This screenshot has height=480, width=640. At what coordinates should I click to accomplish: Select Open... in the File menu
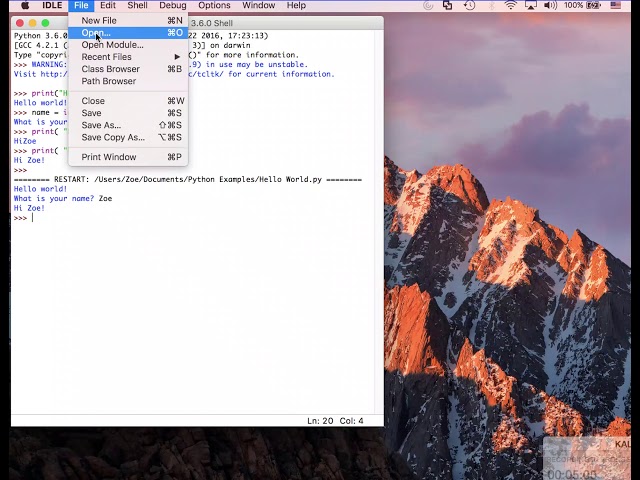[128, 33]
